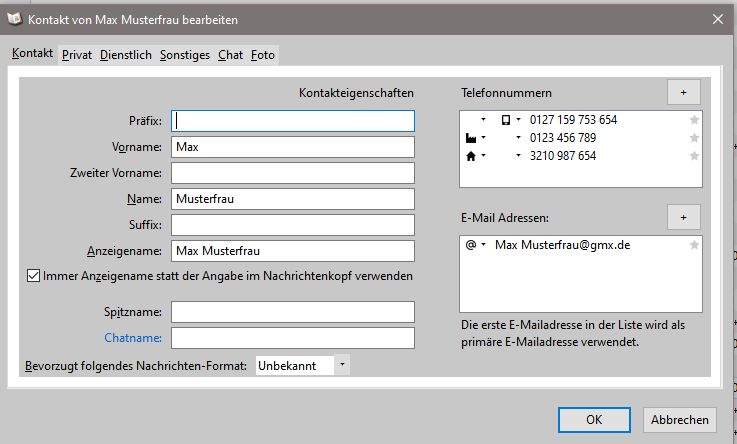Mark 0123 456 789 as preferred star
737x444 pixels.
click(694, 138)
